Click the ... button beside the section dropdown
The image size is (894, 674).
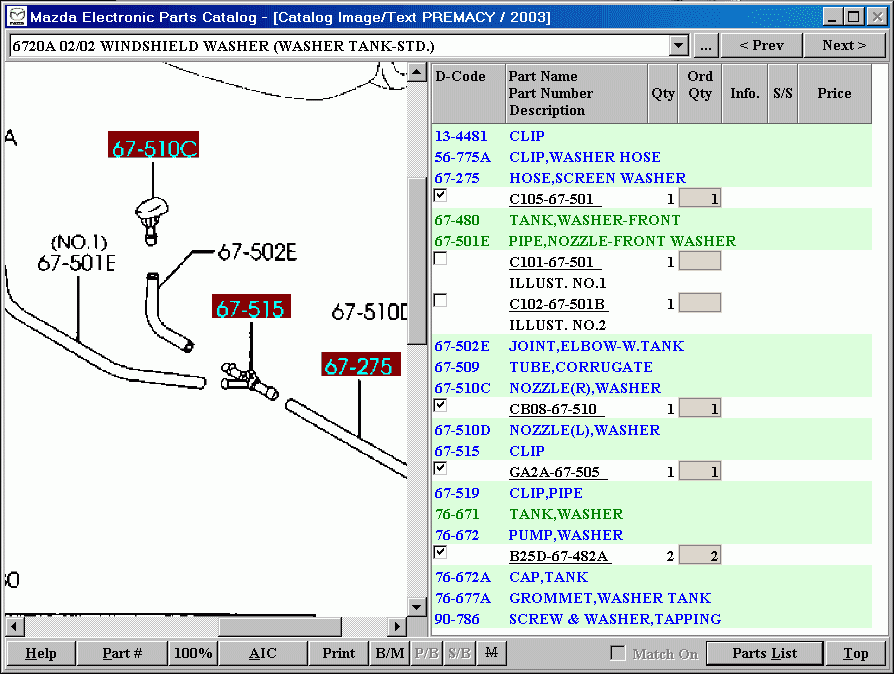click(x=706, y=44)
